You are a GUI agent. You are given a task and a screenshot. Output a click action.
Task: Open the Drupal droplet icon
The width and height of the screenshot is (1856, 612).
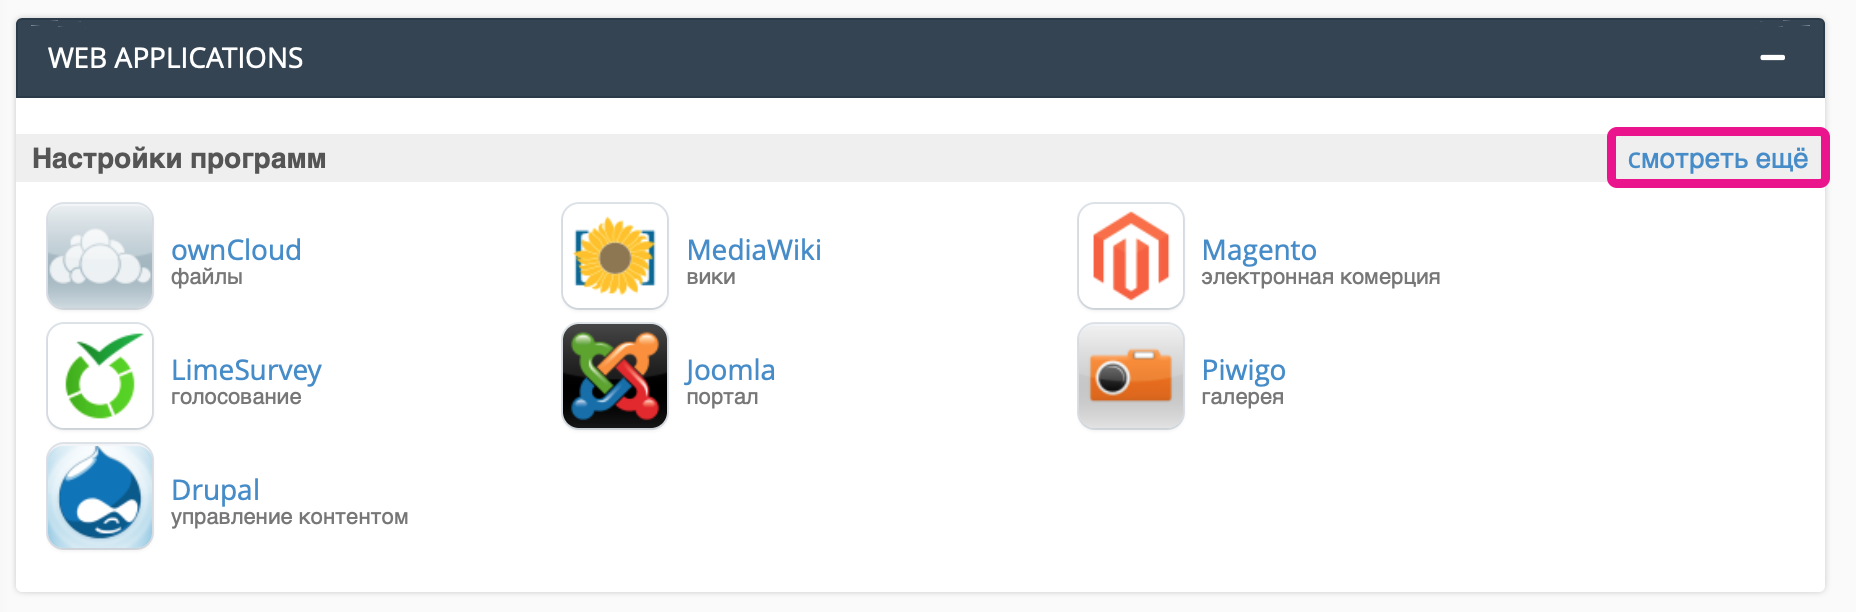100,496
